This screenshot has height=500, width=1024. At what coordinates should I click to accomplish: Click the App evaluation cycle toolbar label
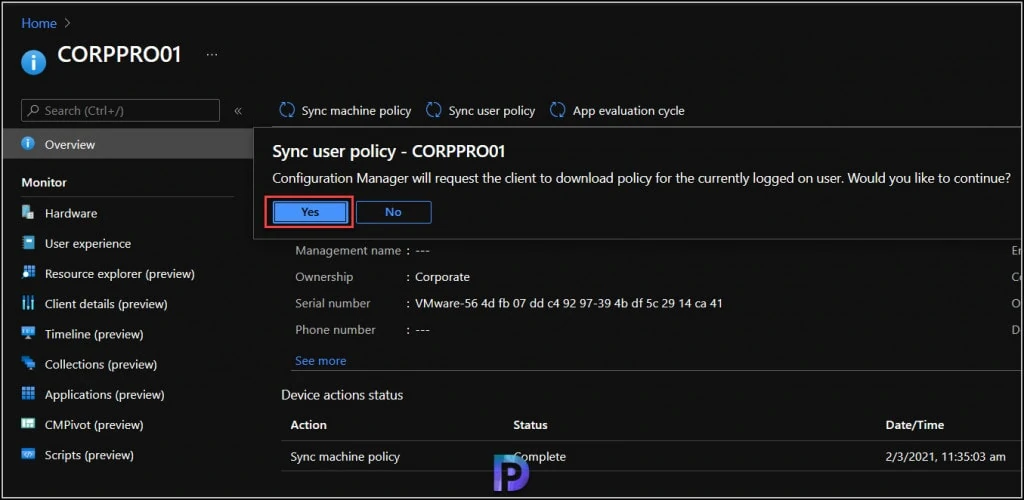629,111
